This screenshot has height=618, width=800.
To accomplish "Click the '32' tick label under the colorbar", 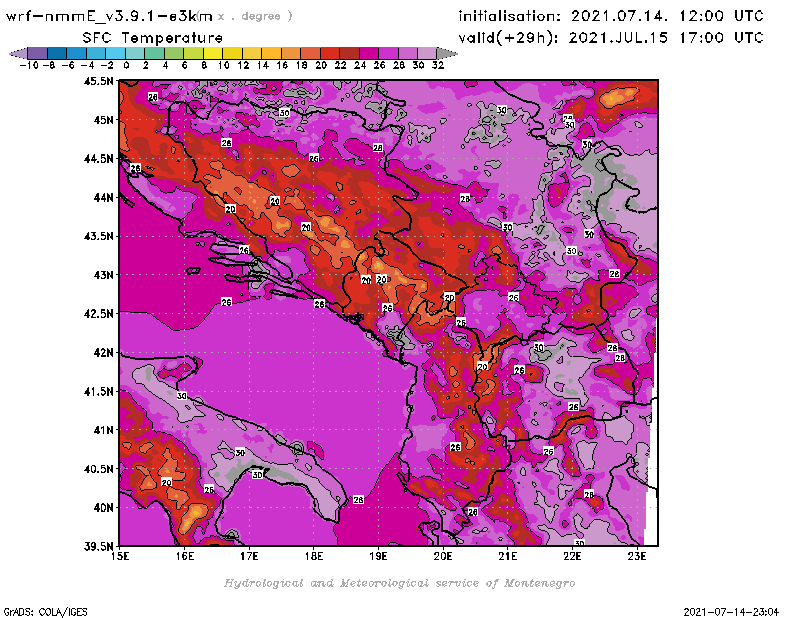I will tap(438, 65).
